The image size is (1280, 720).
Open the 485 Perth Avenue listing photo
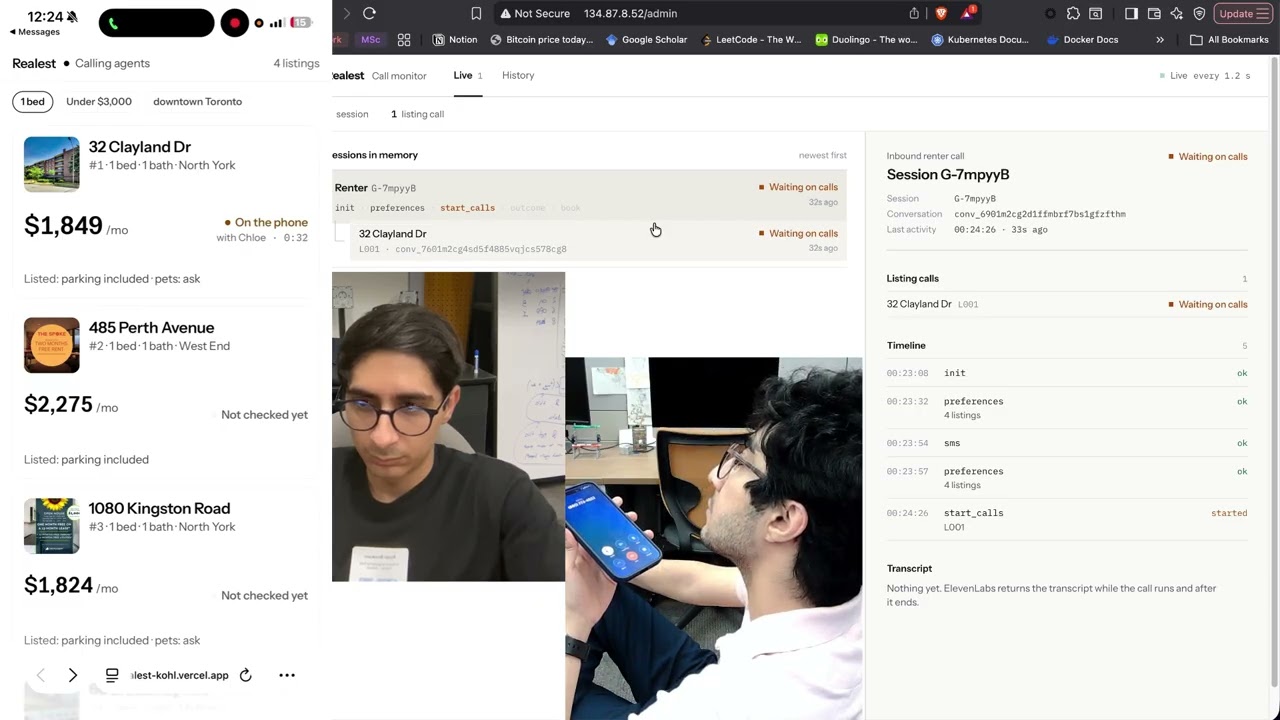52,345
